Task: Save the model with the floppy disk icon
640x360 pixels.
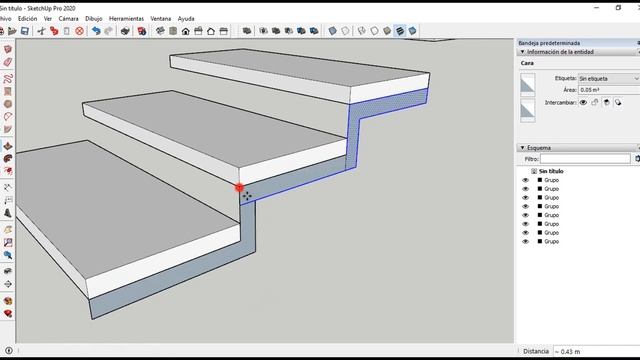Action: (25, 31)
